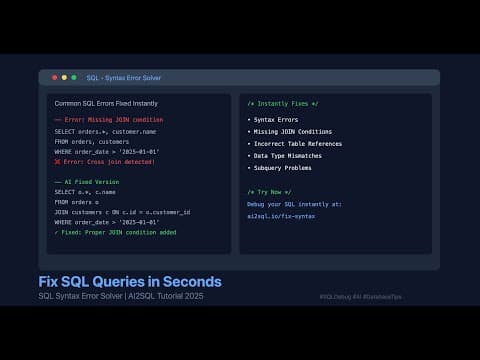Click the 'Fix SQL Queries in Seconds' headline
This screenshot has width=480, height=360.
tap(130, 282)
